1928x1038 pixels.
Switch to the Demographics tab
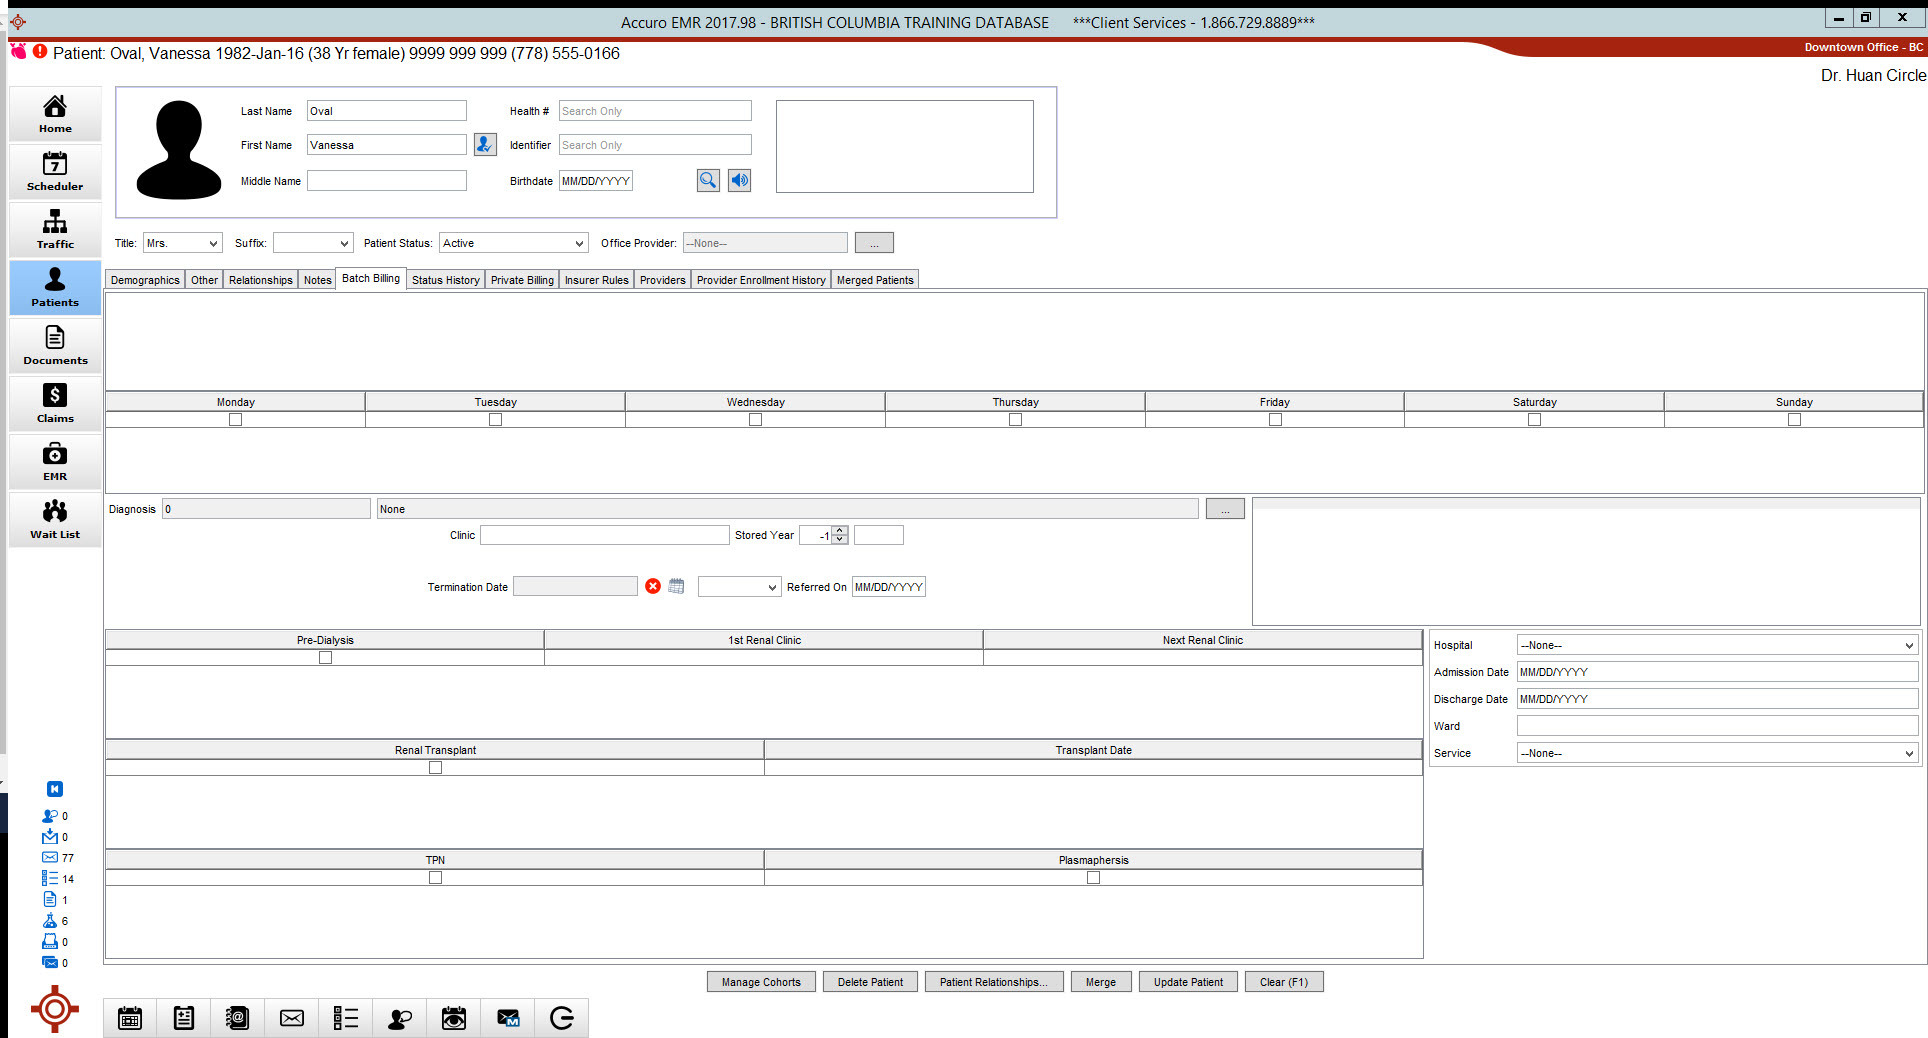pos(145,280)
